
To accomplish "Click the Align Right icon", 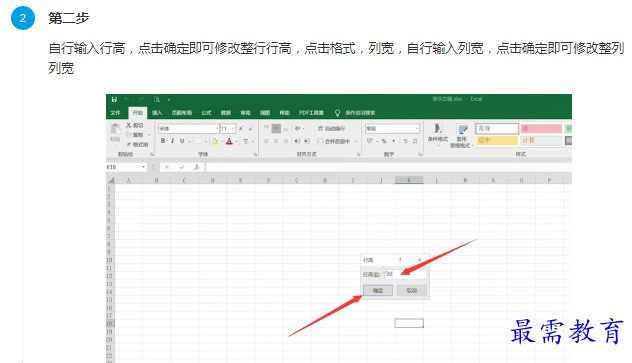I will (x=286, y=141).
